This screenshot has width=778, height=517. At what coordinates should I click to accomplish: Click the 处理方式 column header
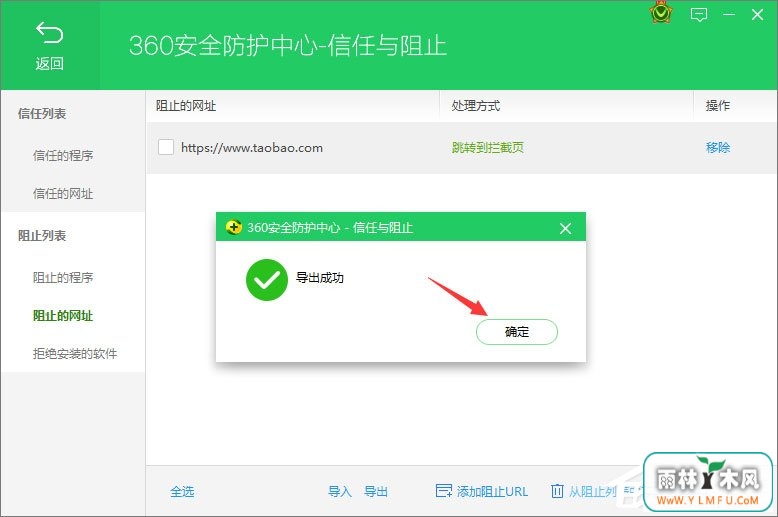475,105
